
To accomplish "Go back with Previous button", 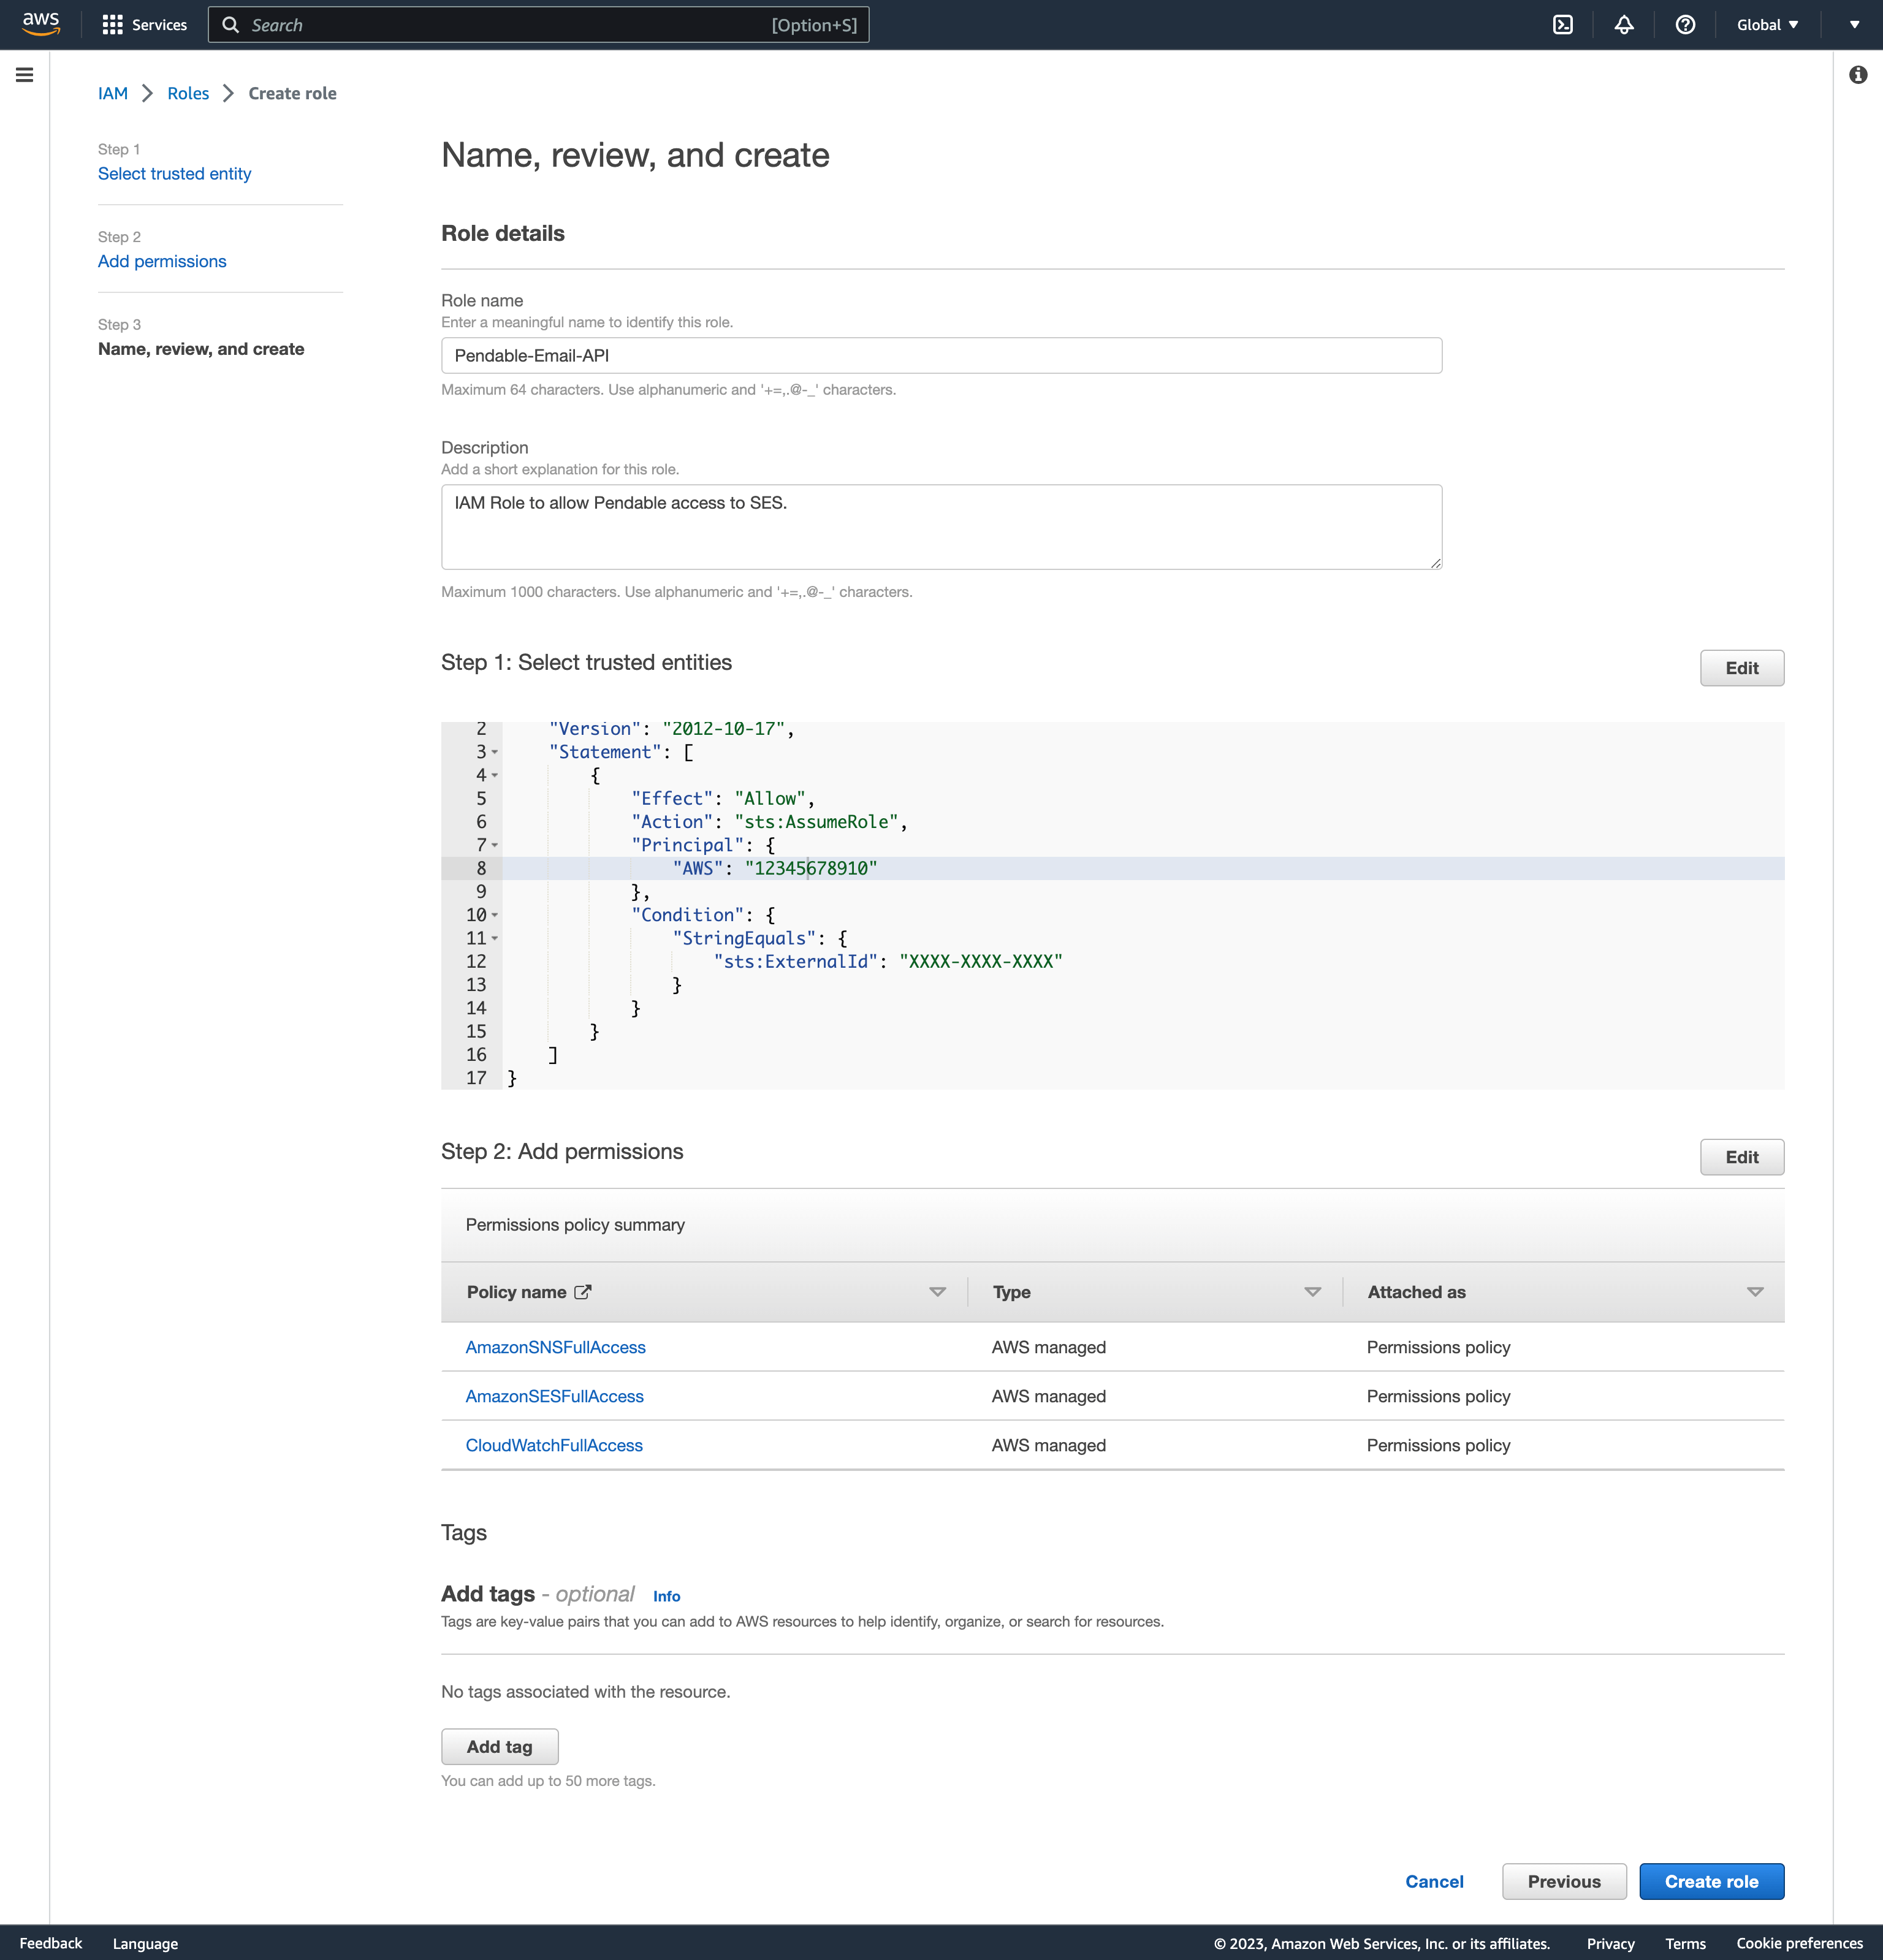I will pyautogui.click(x=1563, y=1881).
